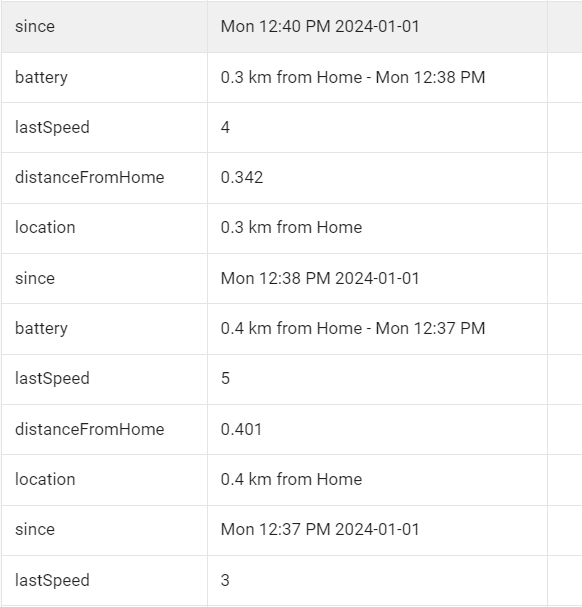Select battery value '0.3 km from Home - Mon 12:38 PM'
Viewport: 582px width, 607px height.
coord(353,77)
